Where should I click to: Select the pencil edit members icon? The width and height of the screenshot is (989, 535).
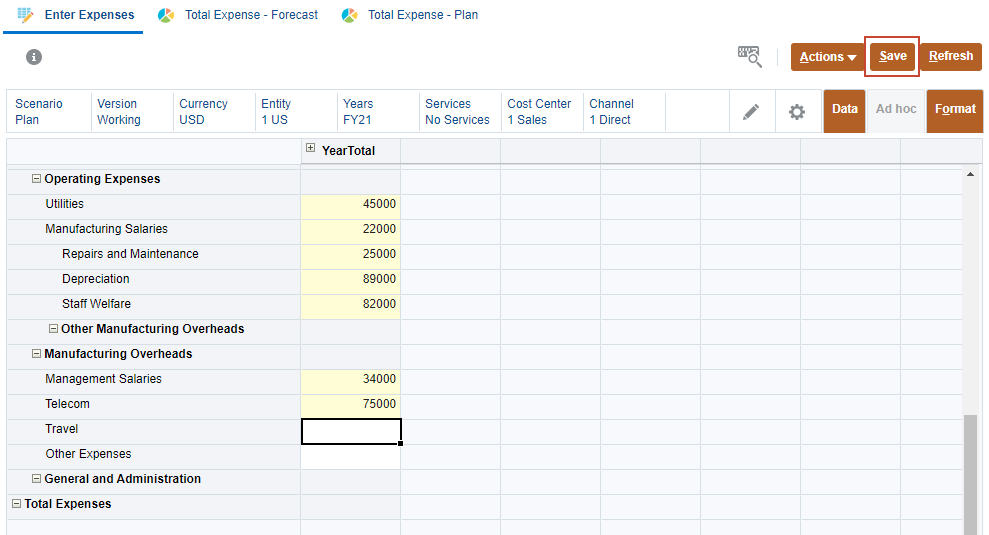pos(751,112)
